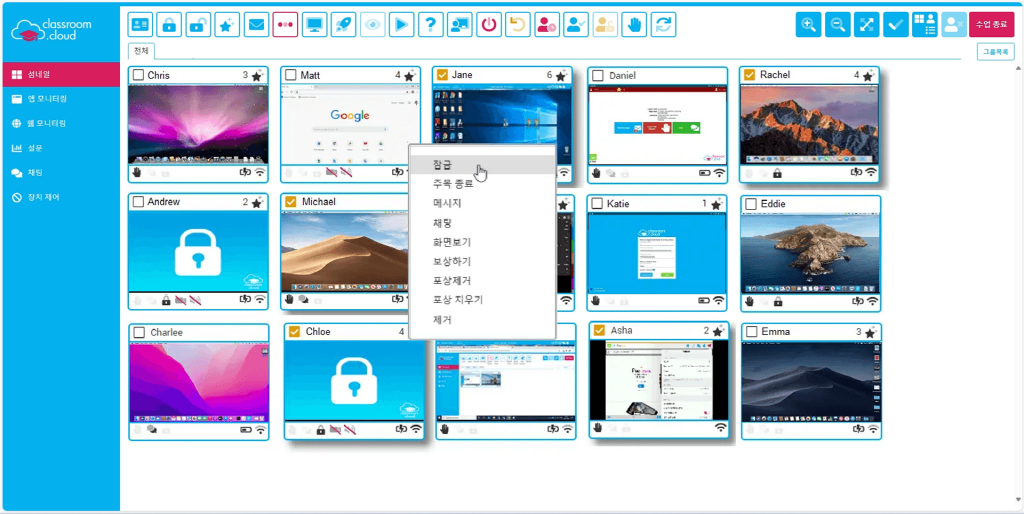The image size is (1024, 514).
Task: Click the rocket launch icon in toolbar
Action: (x=343, y=24)
